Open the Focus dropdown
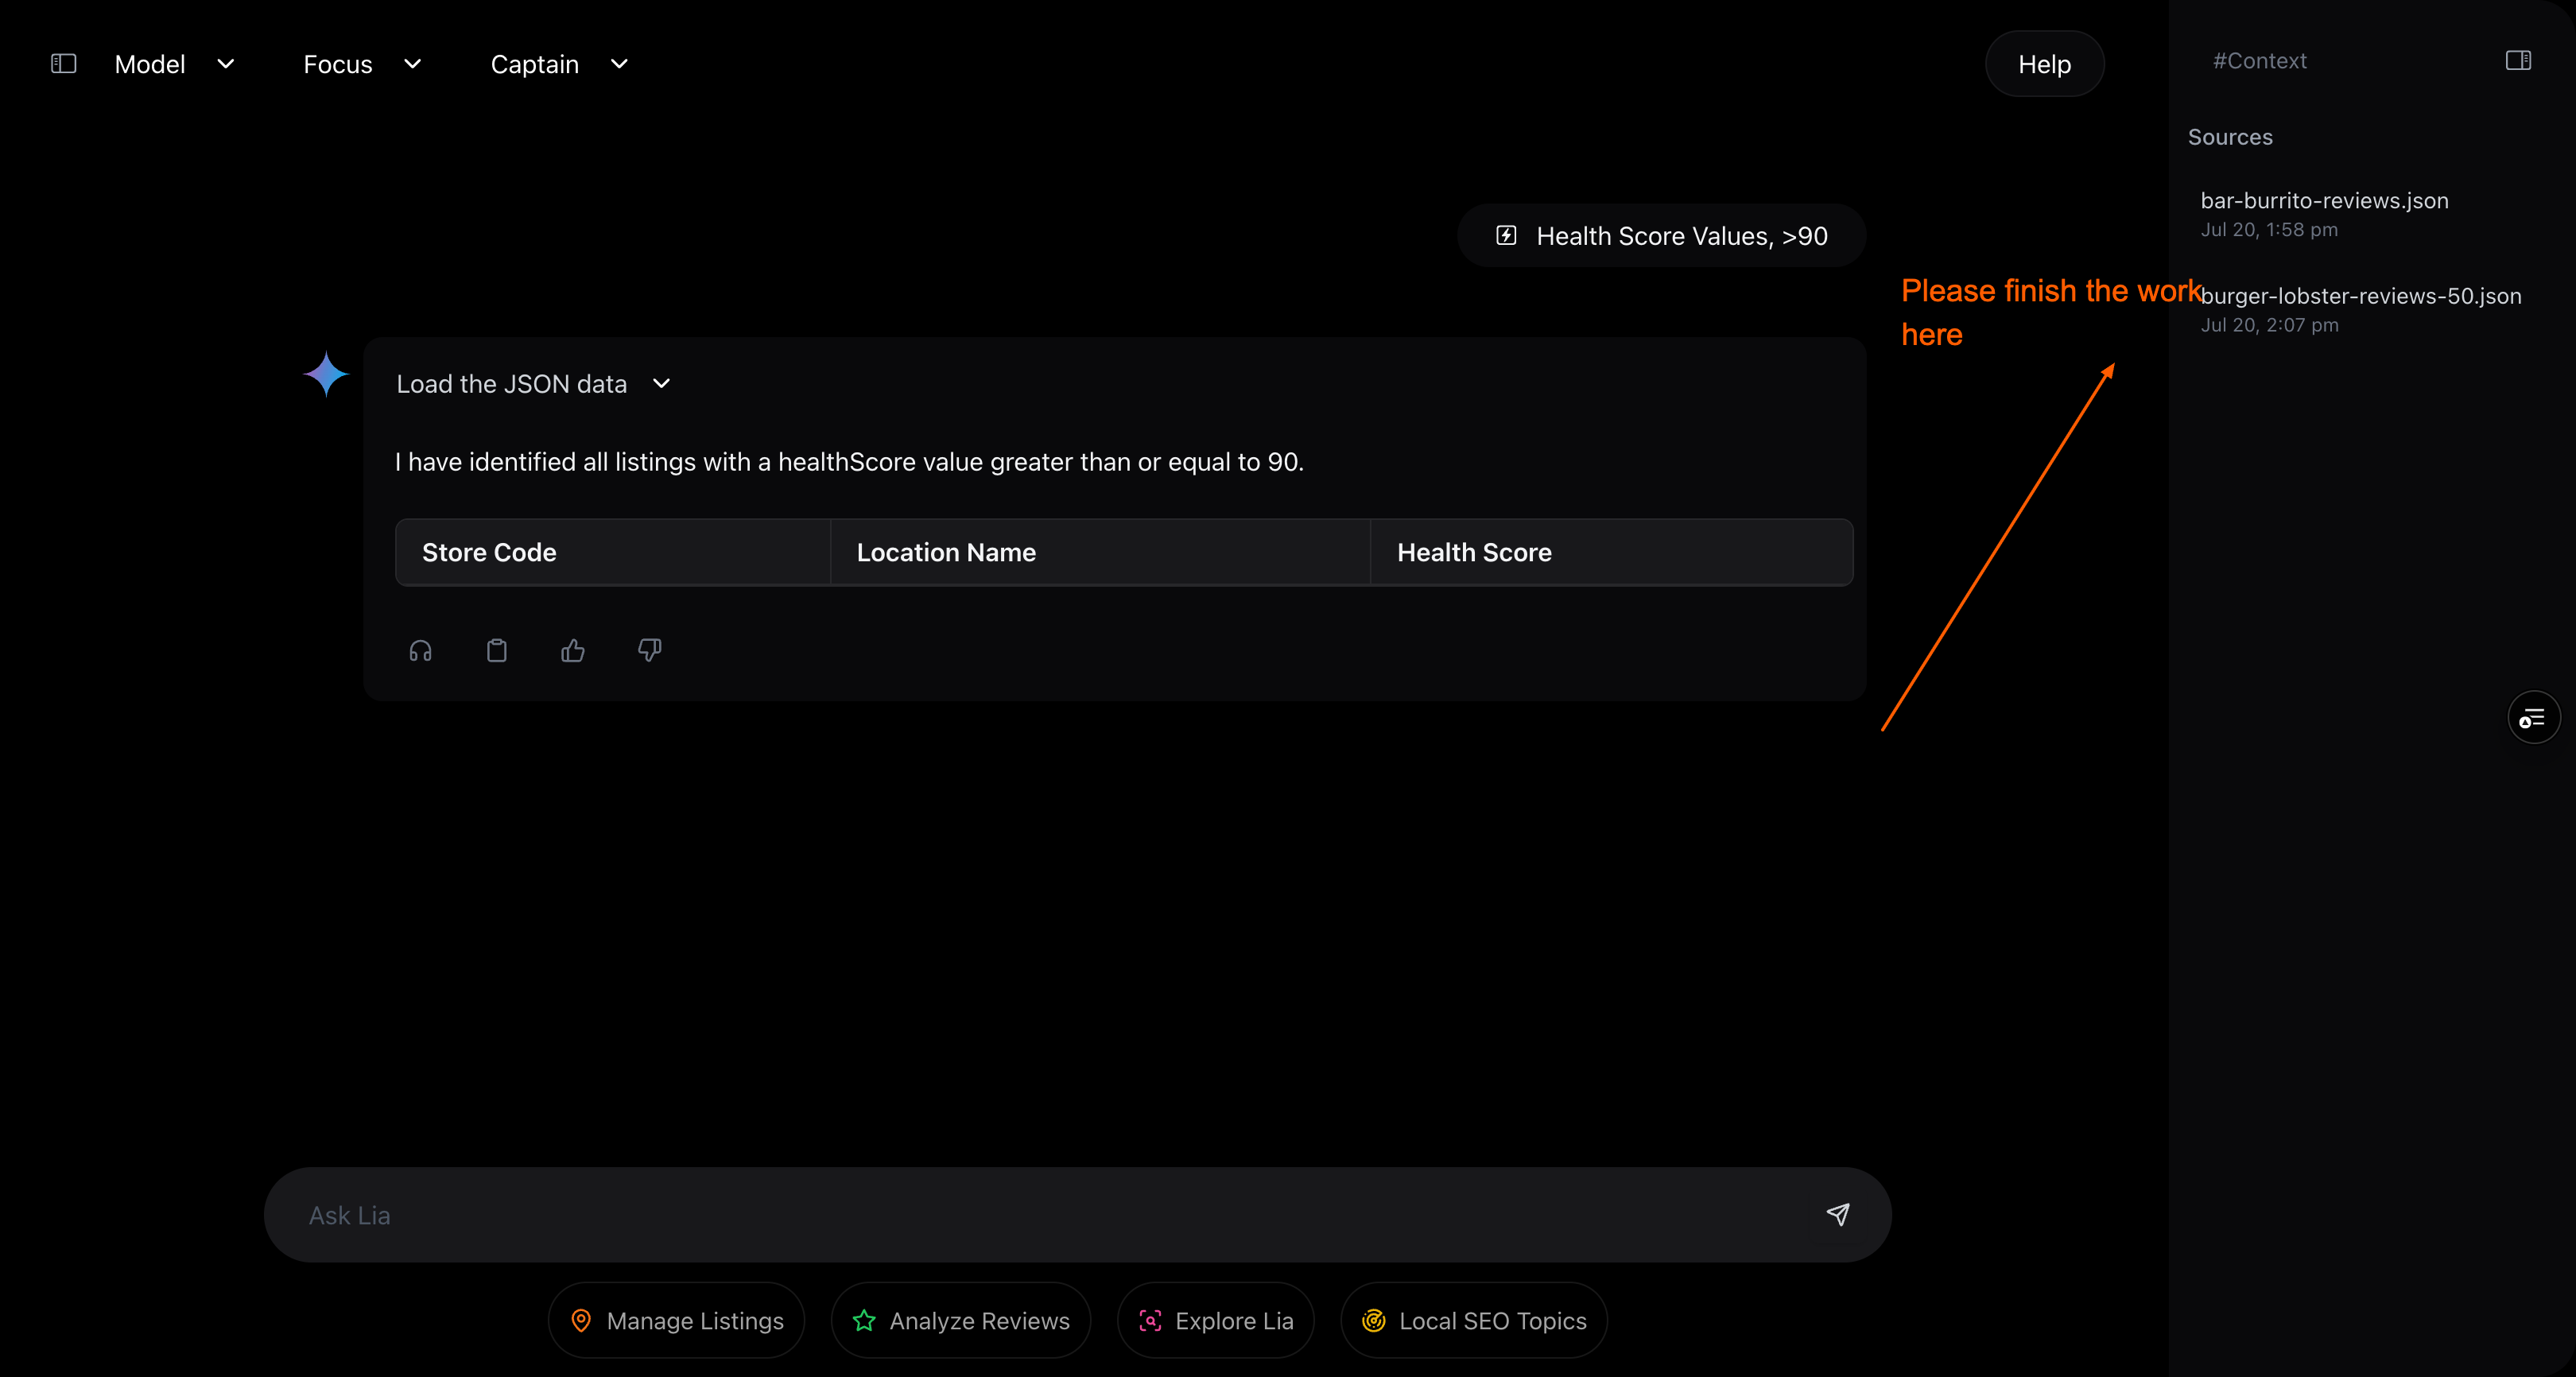Image resolution: width=2576 pixels, height=1377 pixels. tap(362, 64)
